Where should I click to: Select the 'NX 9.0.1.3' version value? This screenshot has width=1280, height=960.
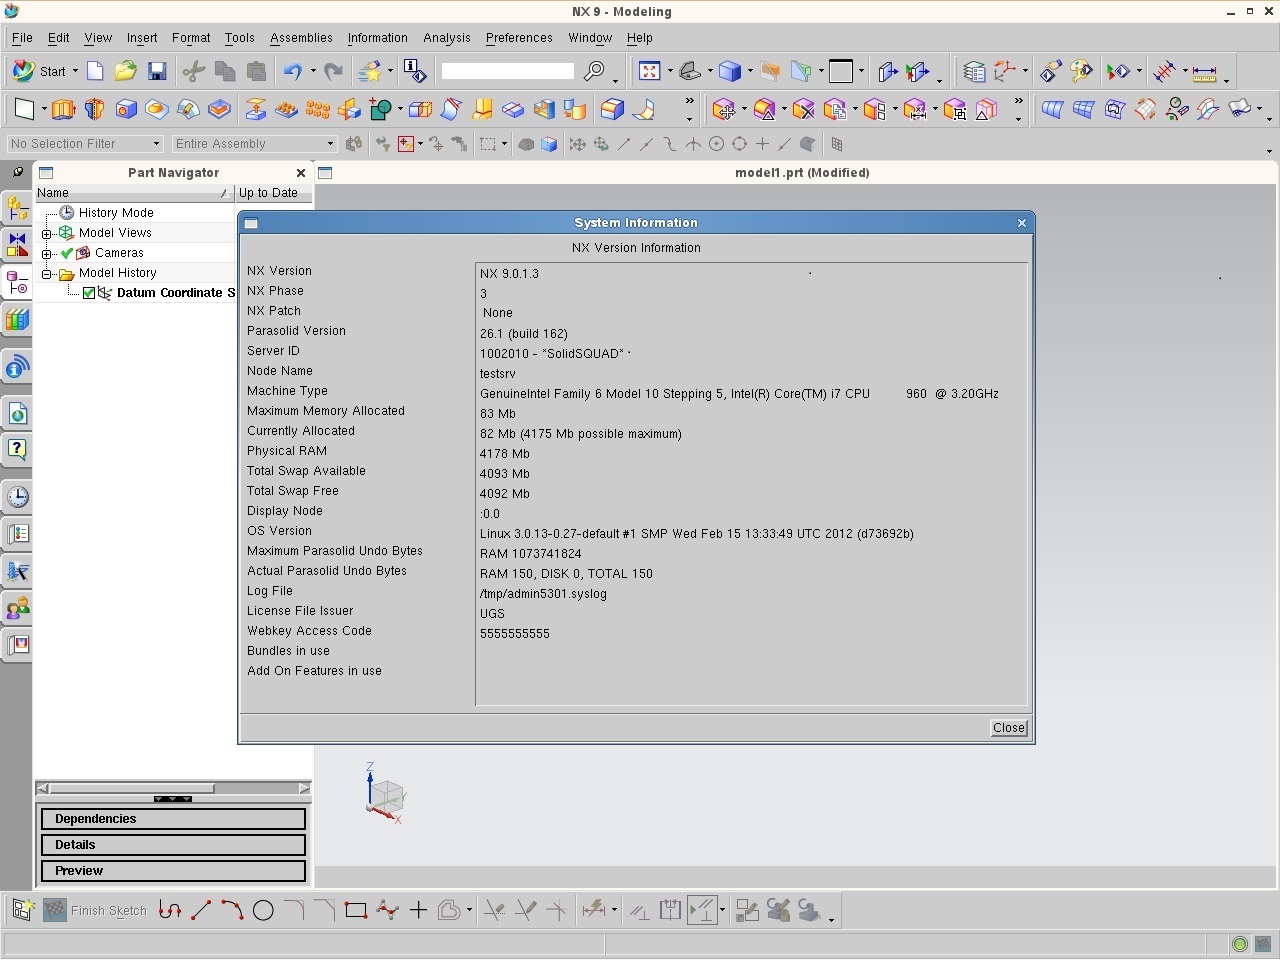click(x=509, y=273)
